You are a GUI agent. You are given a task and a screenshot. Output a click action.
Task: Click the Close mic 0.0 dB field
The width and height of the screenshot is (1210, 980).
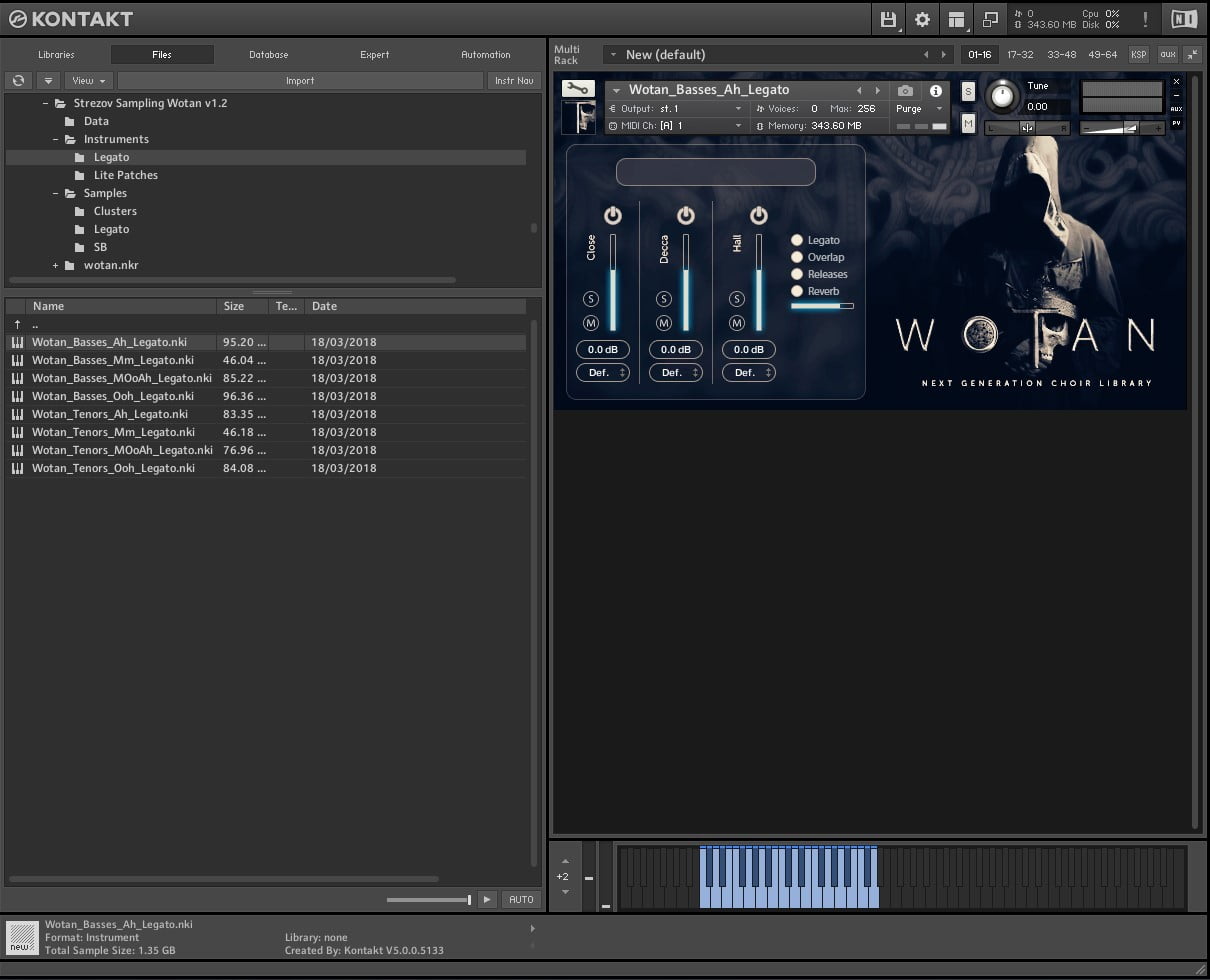click(603, 349)
